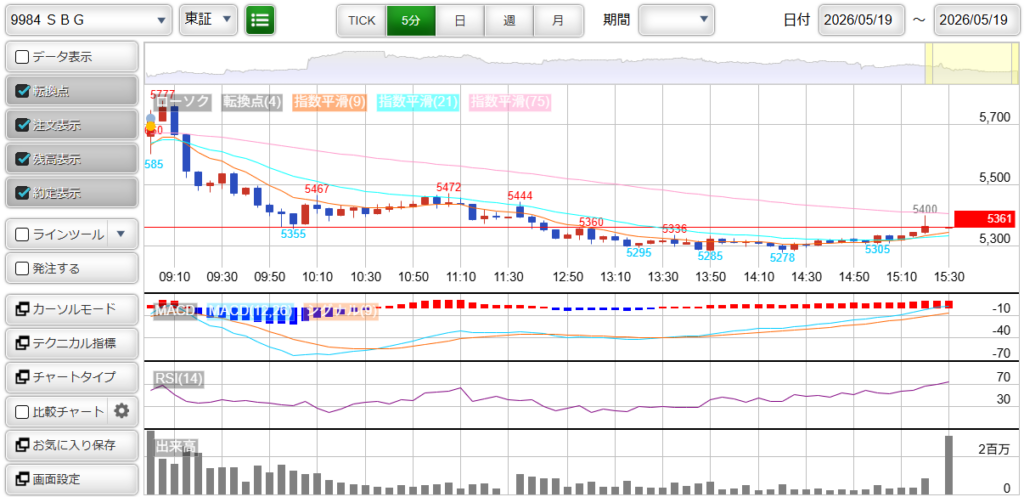Open the 東証 market dropdown

pos(208,20)
